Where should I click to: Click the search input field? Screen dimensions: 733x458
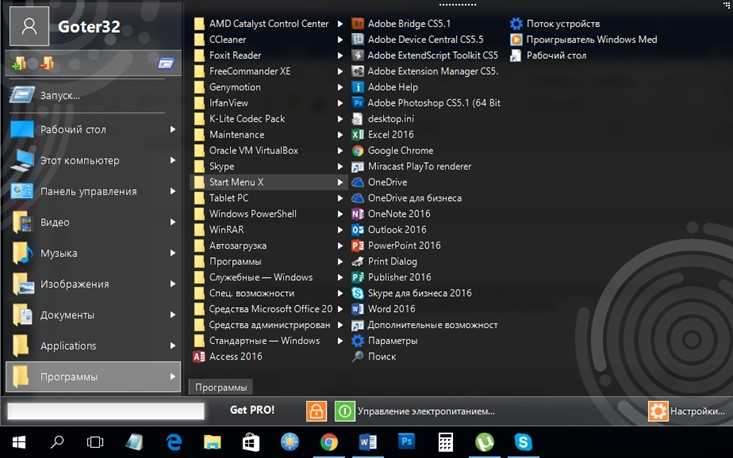point(106,411)
